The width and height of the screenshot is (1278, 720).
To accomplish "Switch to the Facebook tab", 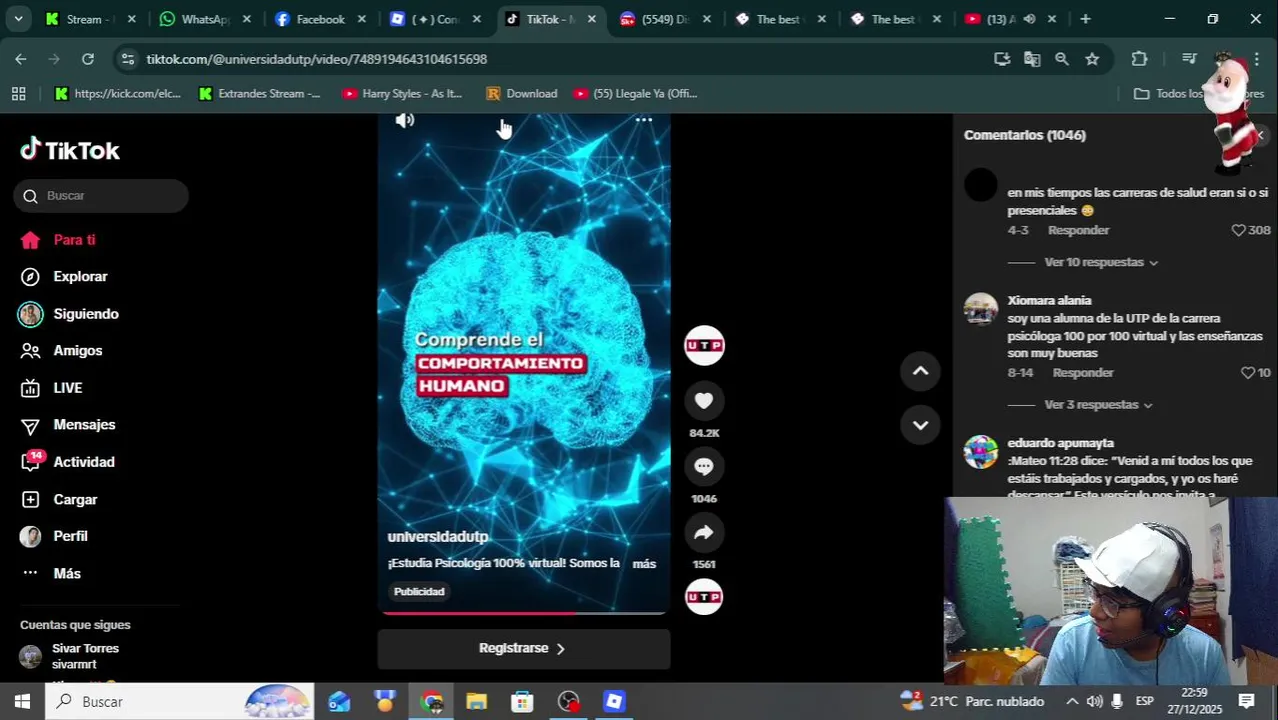I will pyautogui.click(x=319, y=19).
